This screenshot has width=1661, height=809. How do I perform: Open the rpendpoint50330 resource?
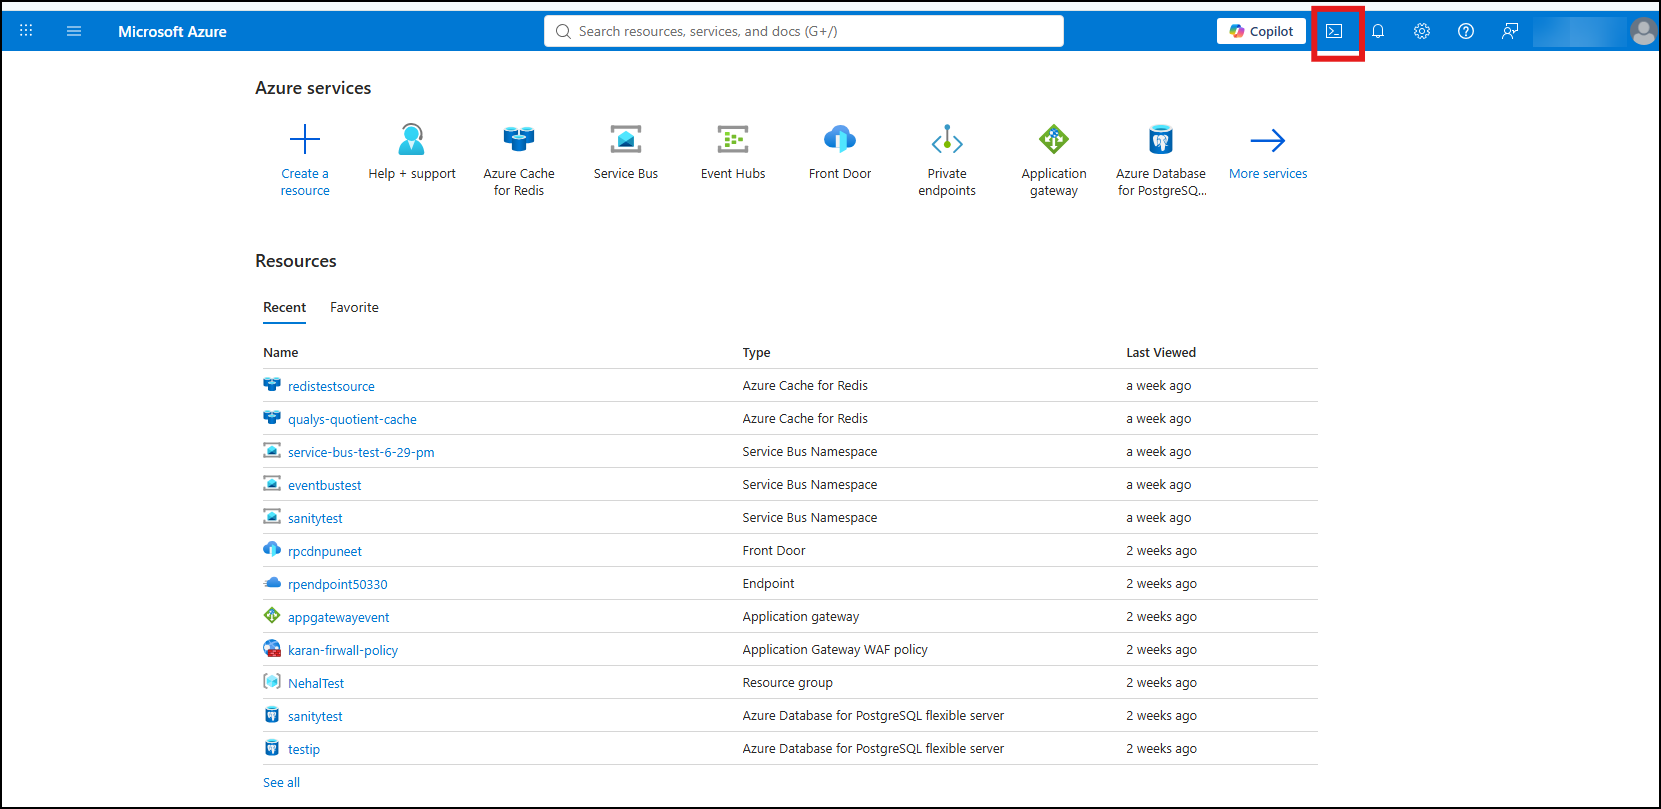(337, 584)
